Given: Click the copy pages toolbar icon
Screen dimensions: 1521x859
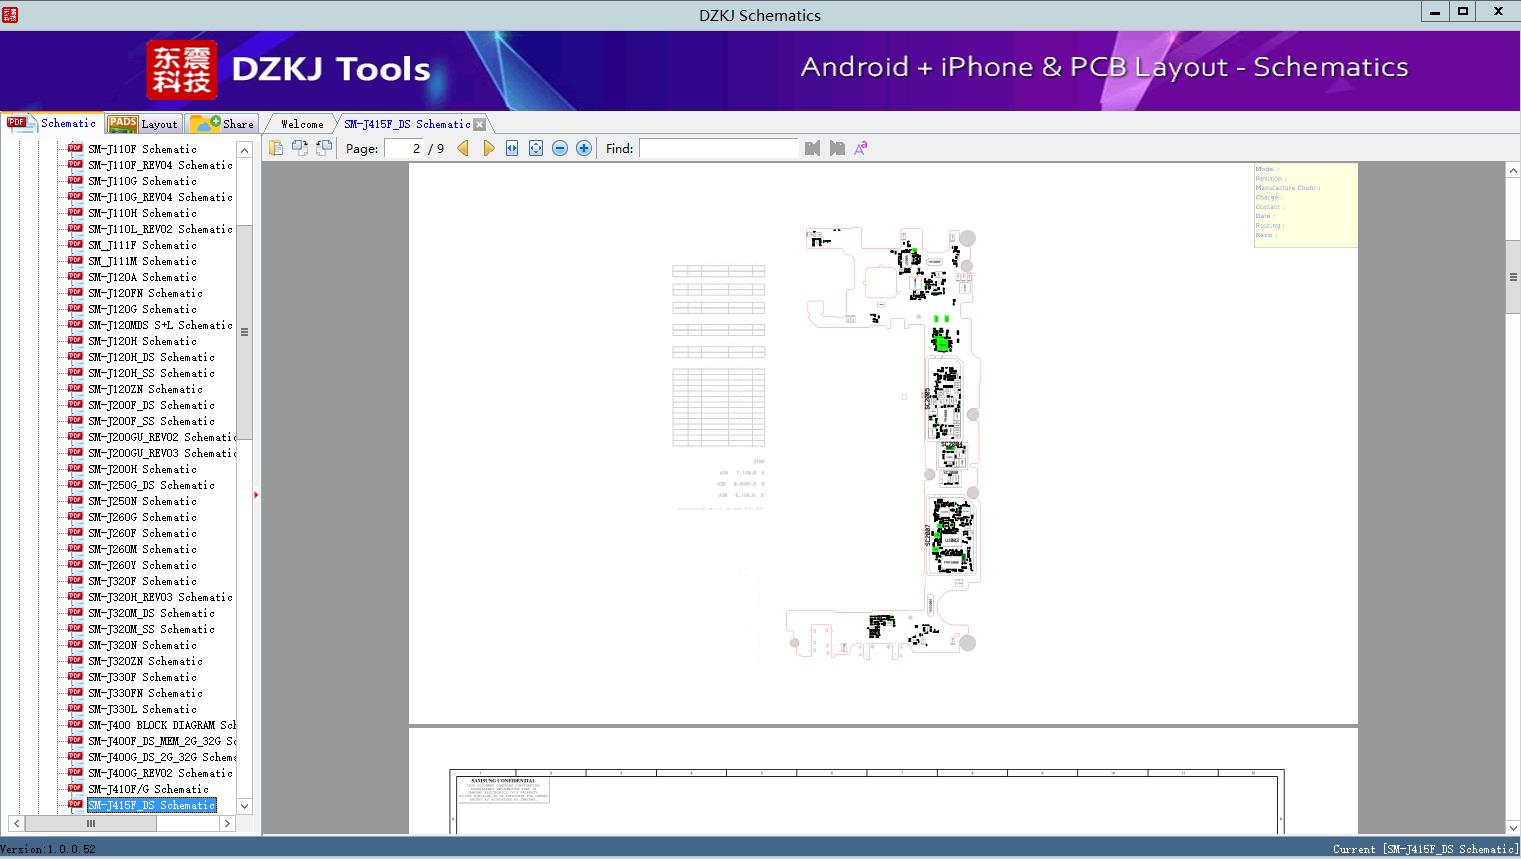Looking at the screenshot, I should [275, 148].
